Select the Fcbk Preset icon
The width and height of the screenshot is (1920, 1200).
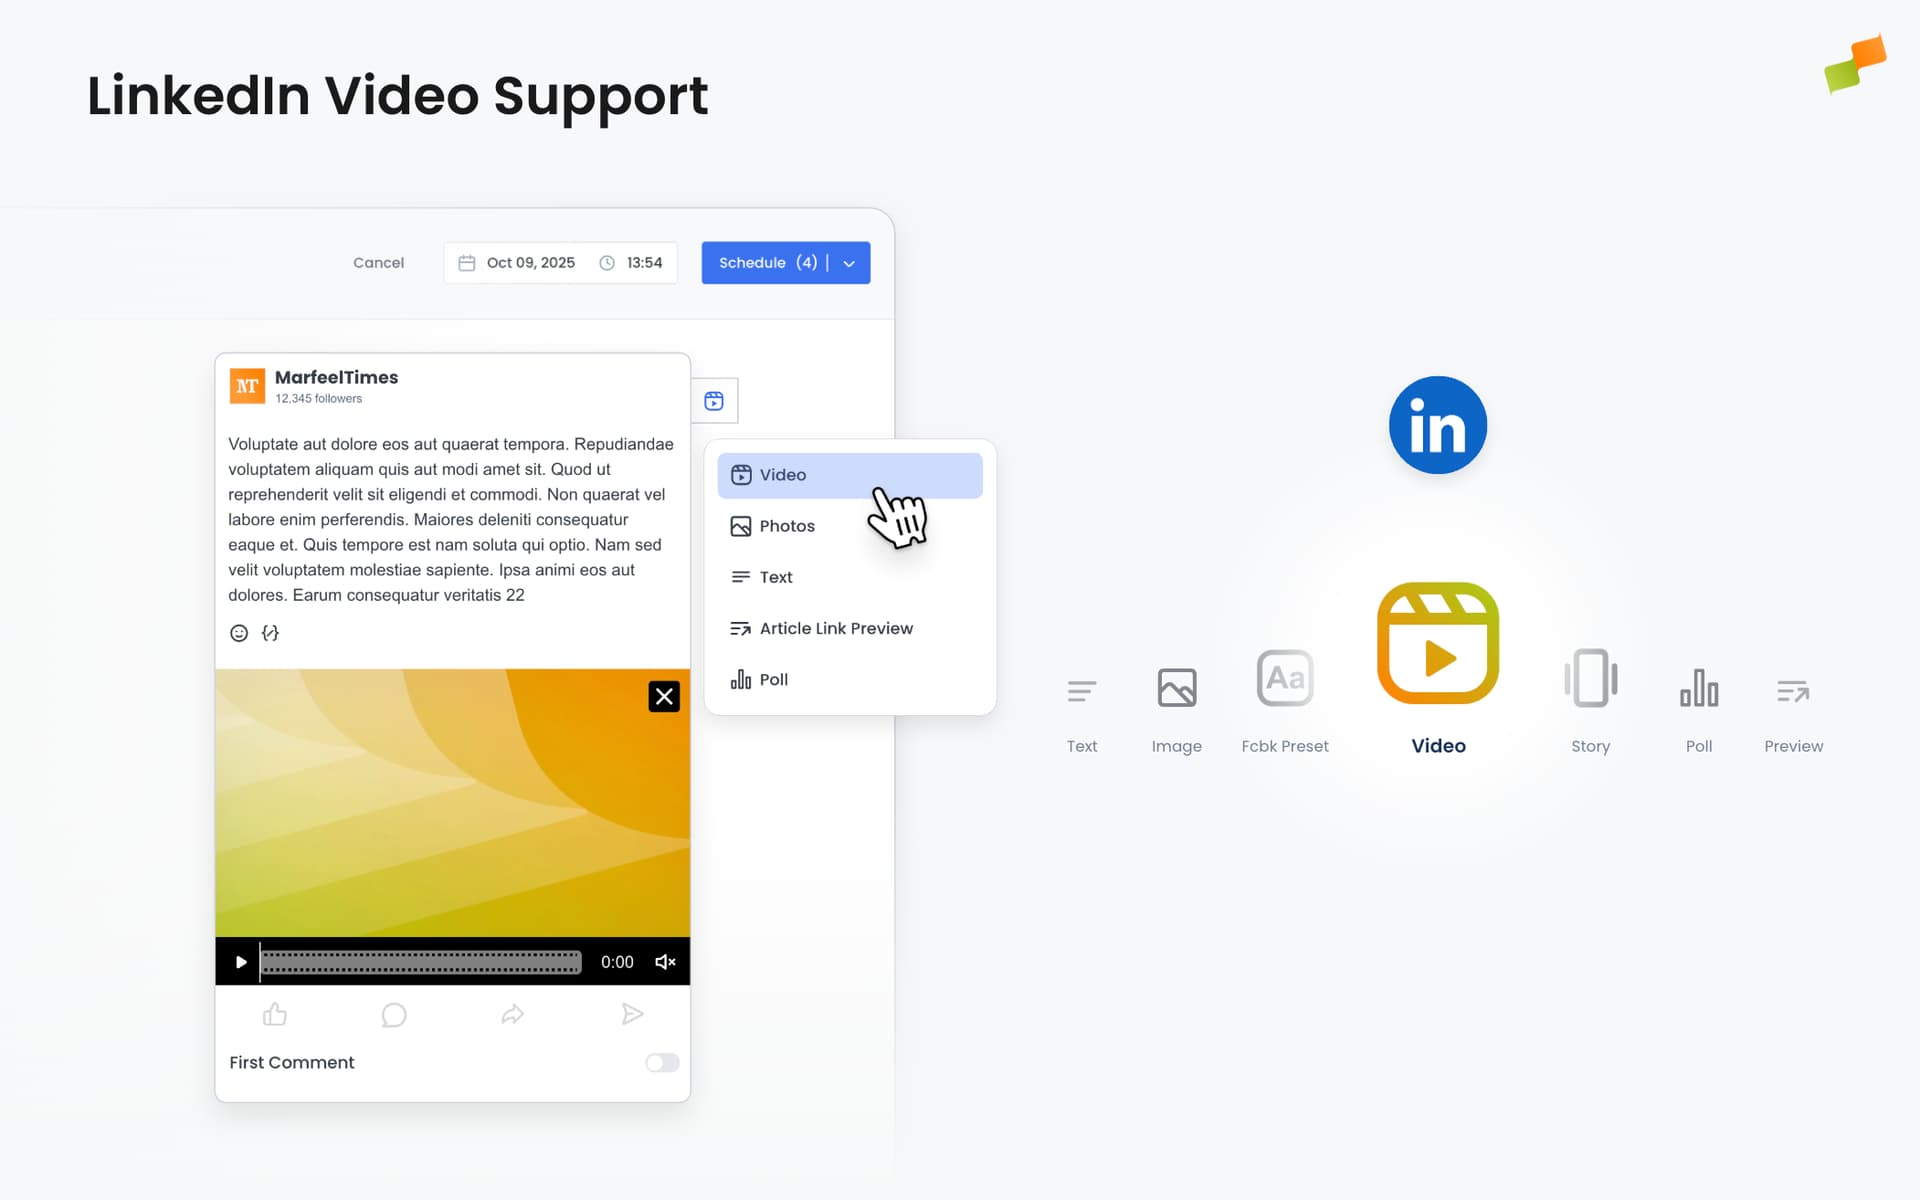pyautogui.click(x=1284, y=680)
